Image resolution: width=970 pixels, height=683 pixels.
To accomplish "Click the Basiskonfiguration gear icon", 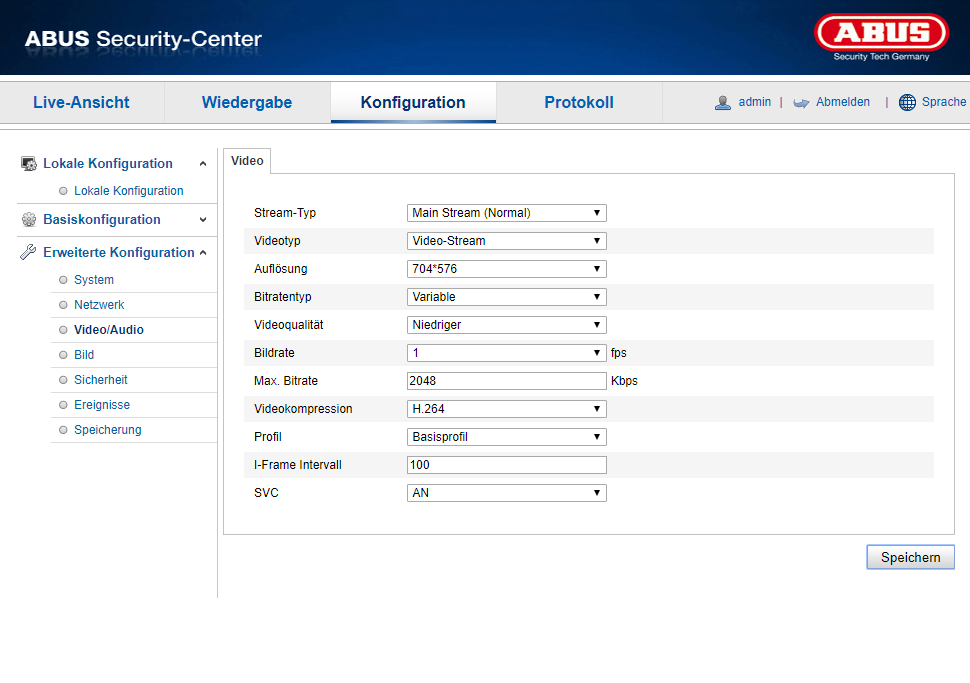I will coord(28,220).
